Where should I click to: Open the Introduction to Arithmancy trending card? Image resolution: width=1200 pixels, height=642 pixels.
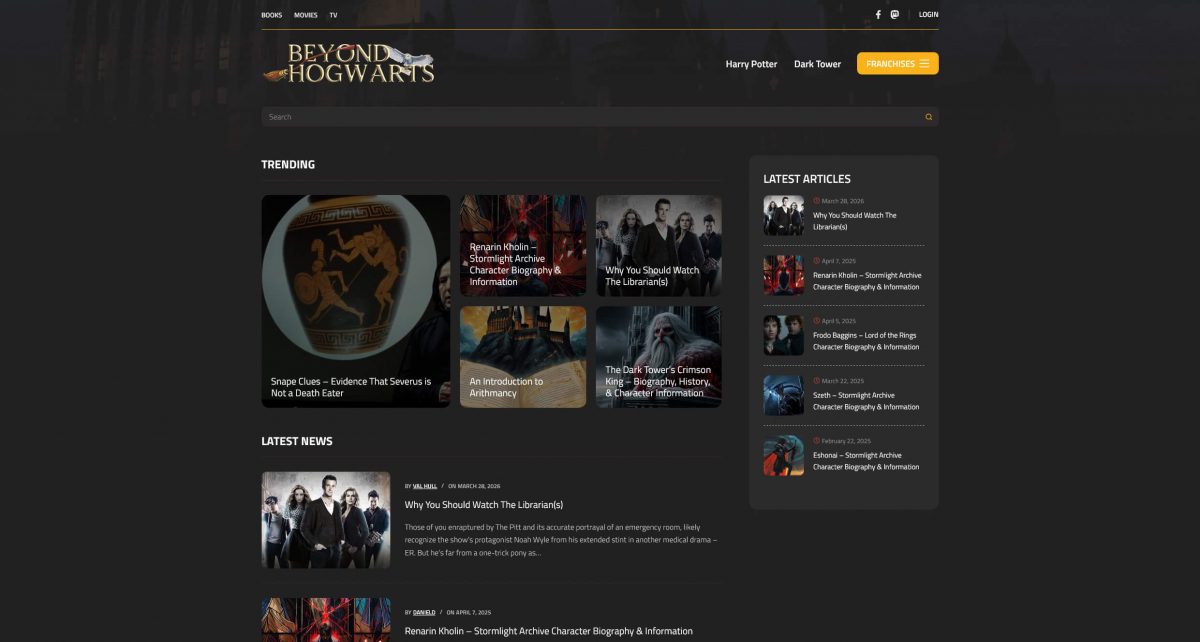pyautogui.click(x=523, y=357)
